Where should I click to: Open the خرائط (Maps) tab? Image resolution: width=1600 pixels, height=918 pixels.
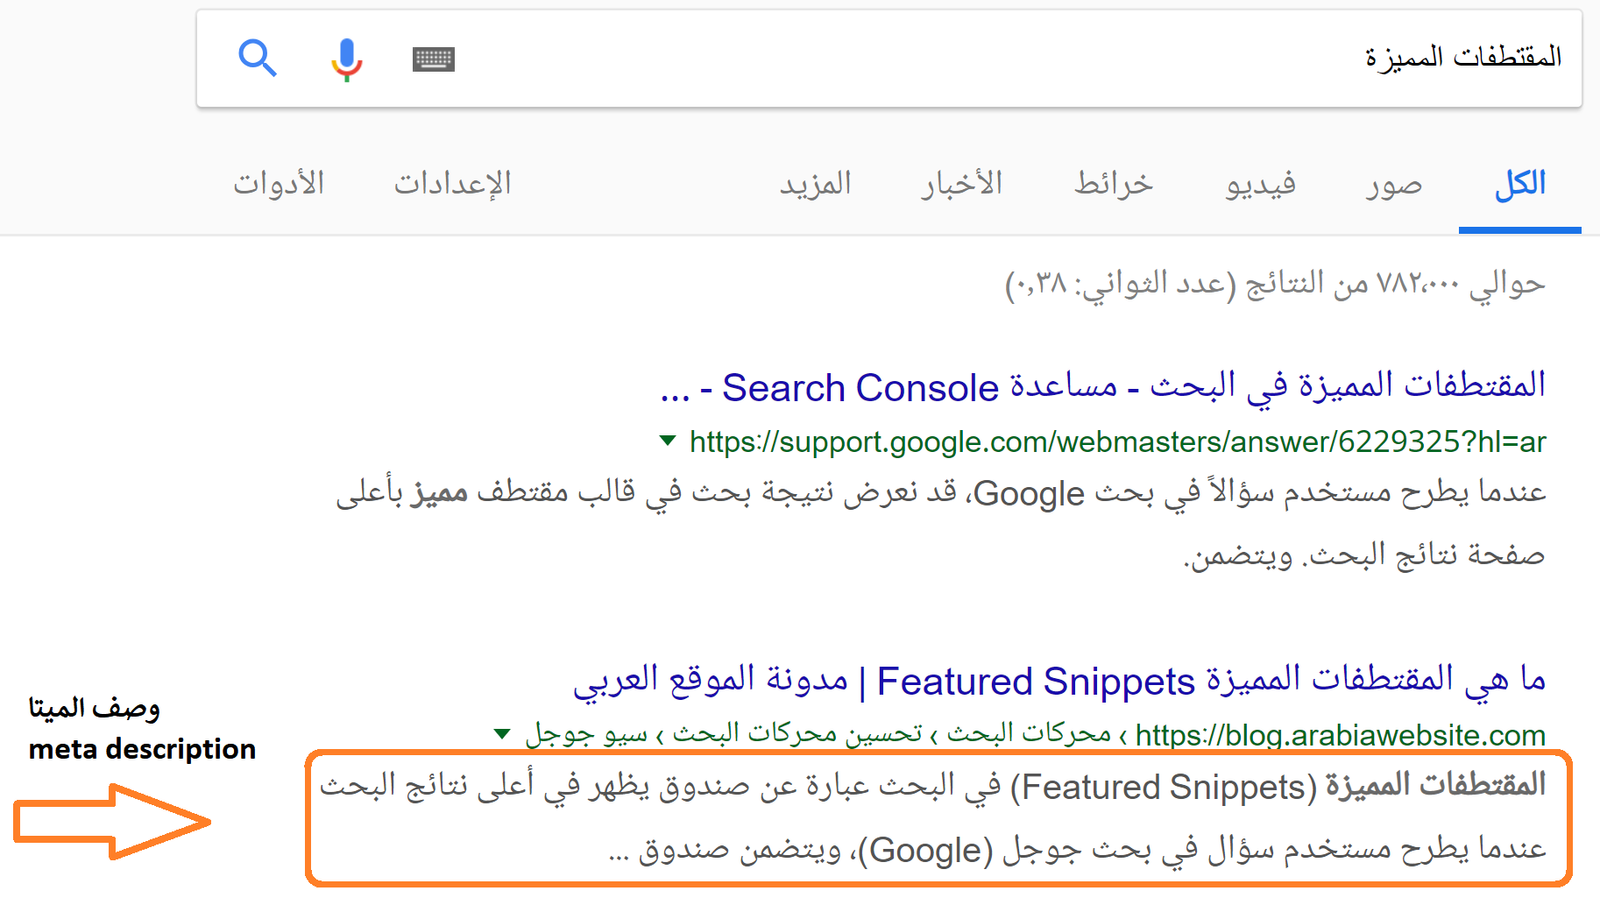click(x=1114, y=184)
